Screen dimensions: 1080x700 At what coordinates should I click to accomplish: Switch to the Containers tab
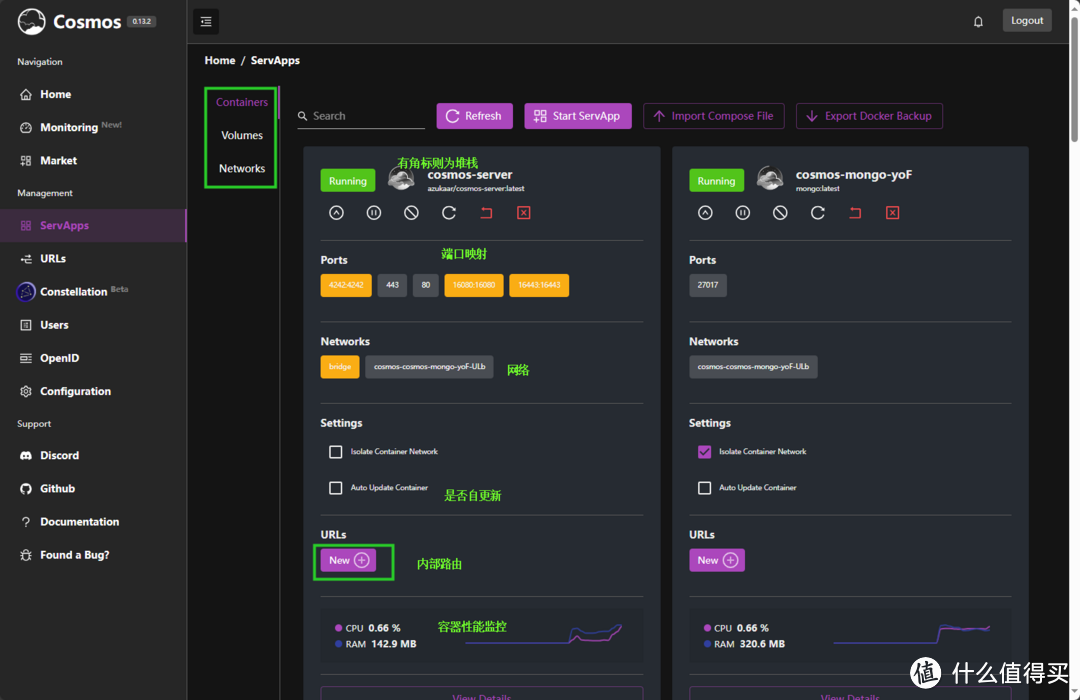coord(242,102)
